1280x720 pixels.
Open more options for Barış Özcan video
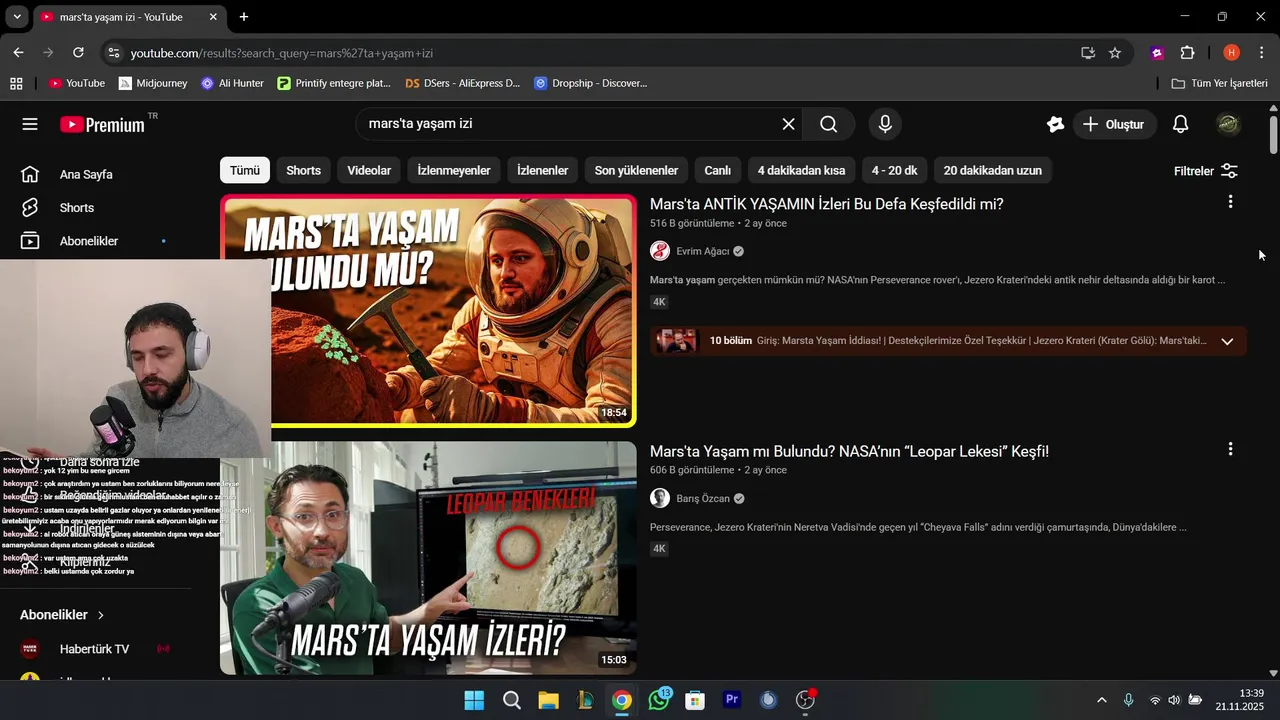tap(1230, 449)
